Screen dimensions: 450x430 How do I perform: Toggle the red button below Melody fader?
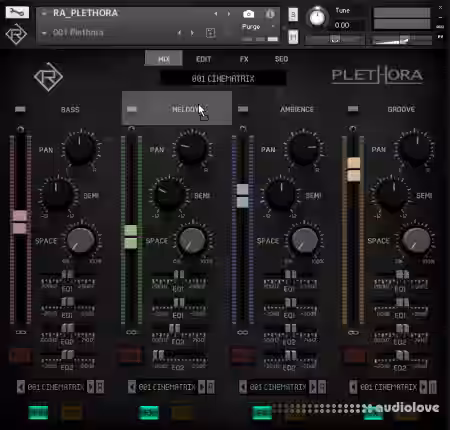[130, 356]
